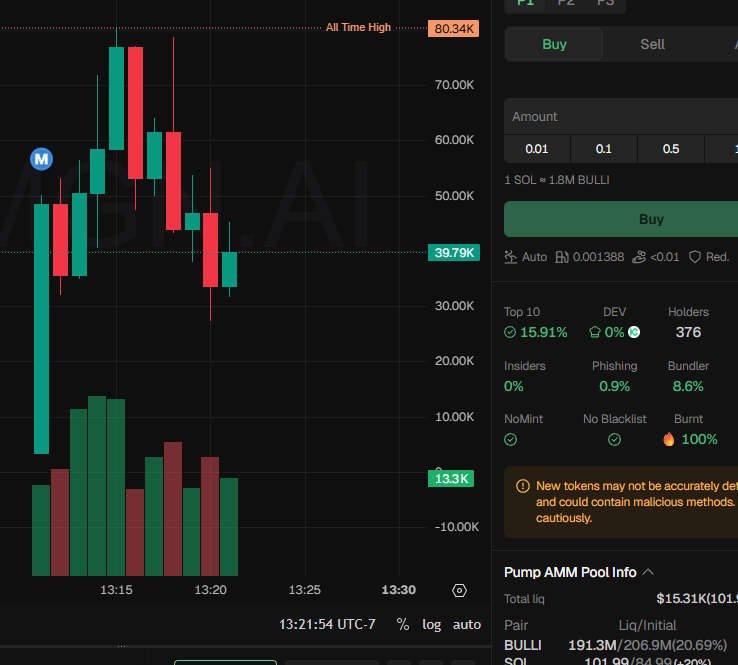
Task: Click the Phishing value 0.9%
Action: 614,386
